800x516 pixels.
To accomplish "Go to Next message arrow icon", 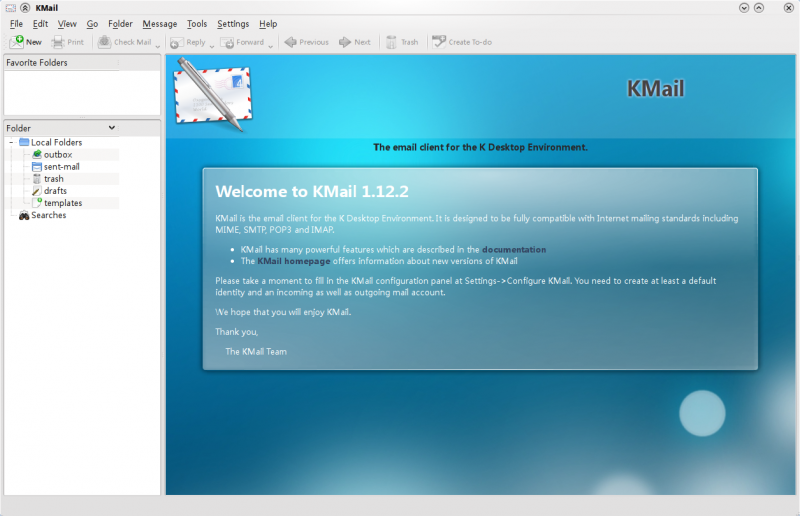I will pyautogui.click(x=345, y=42).
